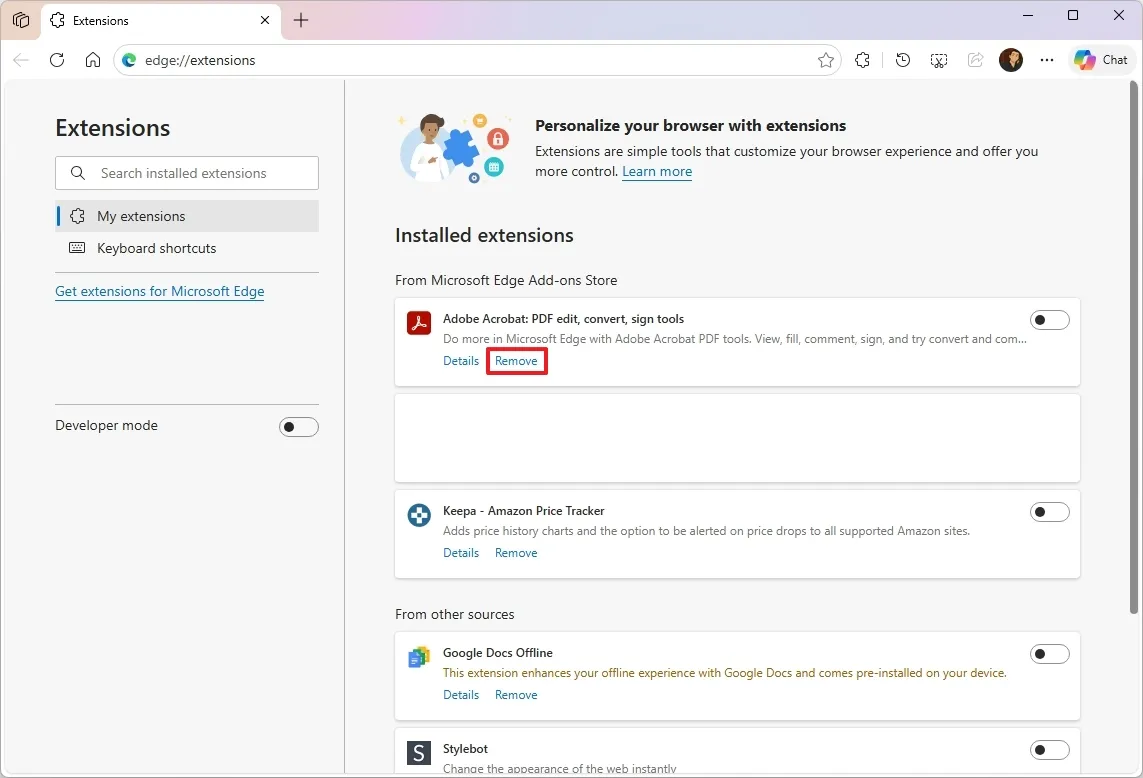Remove the Google Docs Offline extension

tap(516, 694)
